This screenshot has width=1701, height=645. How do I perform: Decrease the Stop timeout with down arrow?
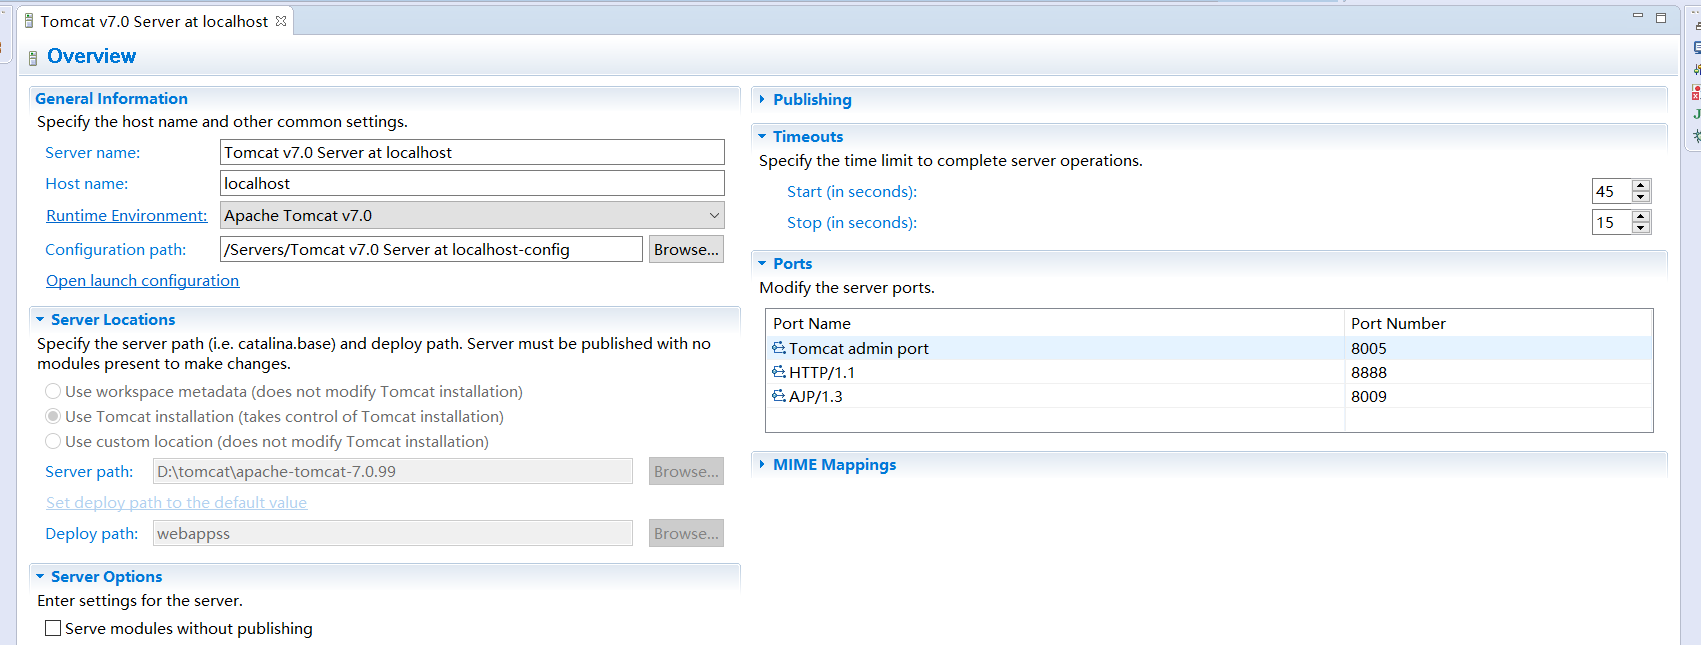point(1640,228)
